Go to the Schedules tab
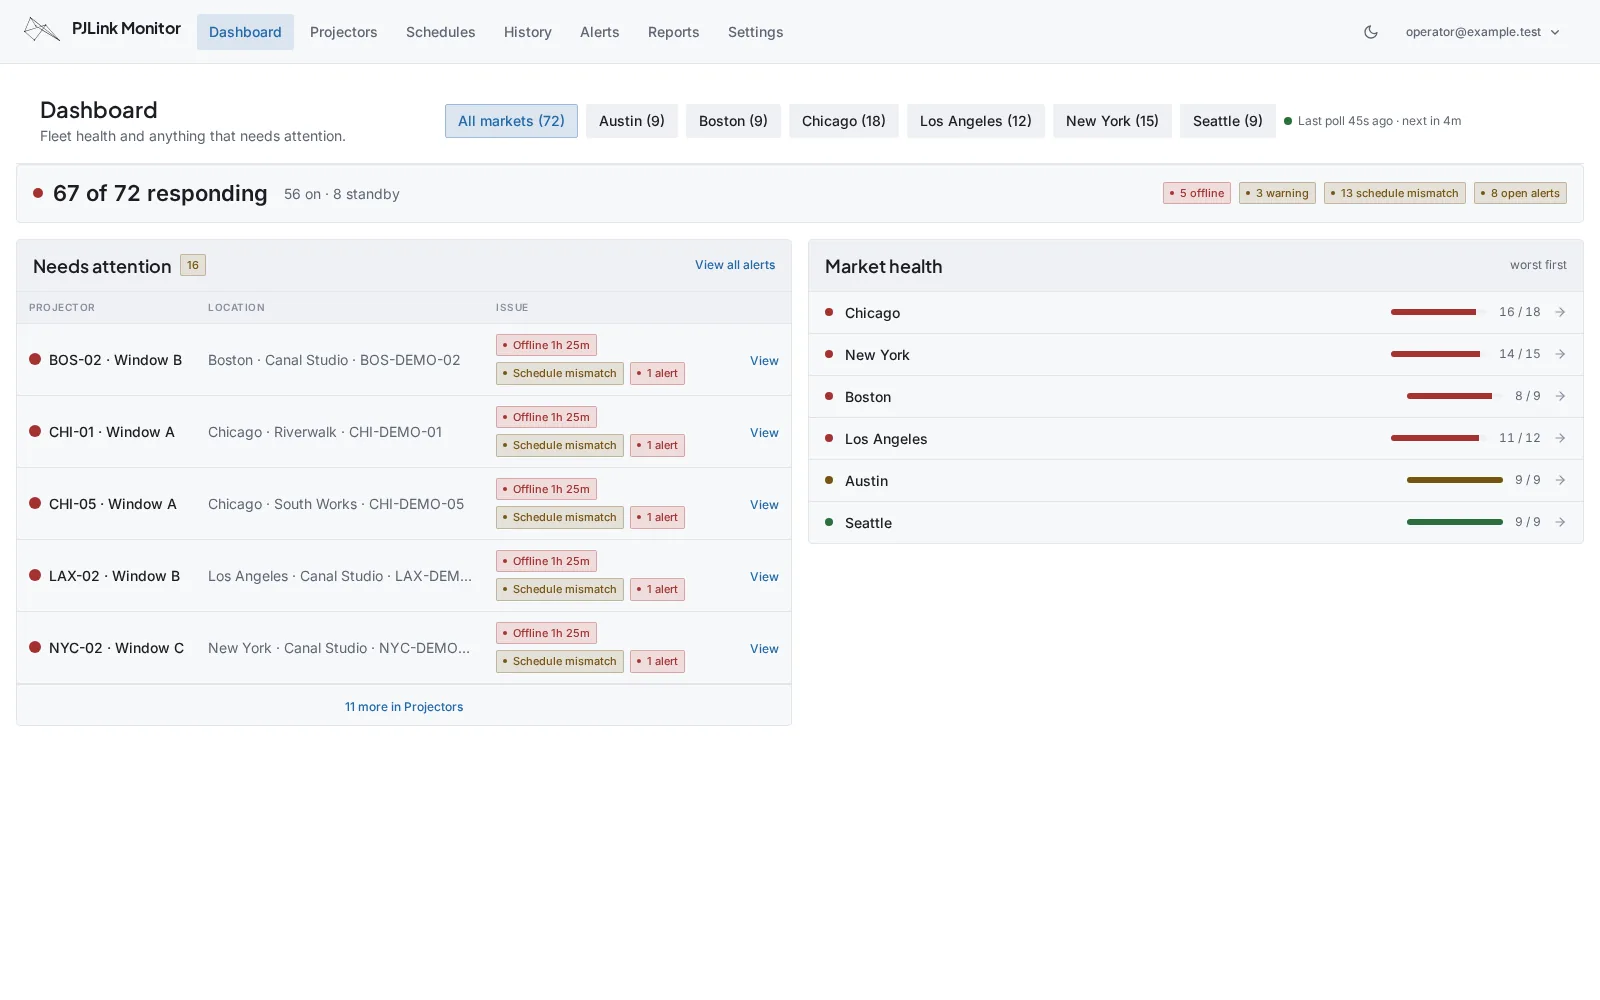The image size is (1600, 1000). [440, 32]
